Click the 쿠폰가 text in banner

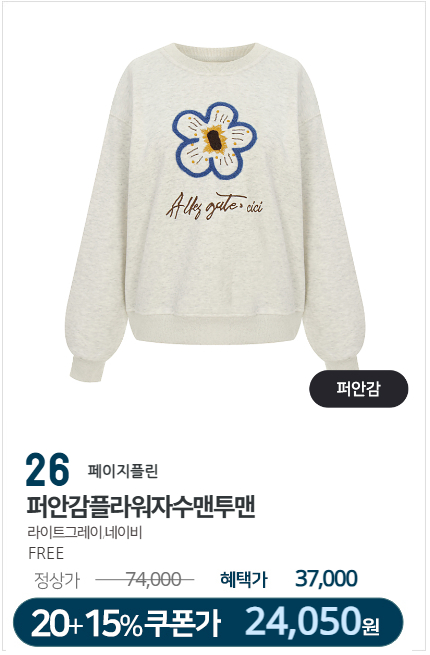click(x=182, y=623)
